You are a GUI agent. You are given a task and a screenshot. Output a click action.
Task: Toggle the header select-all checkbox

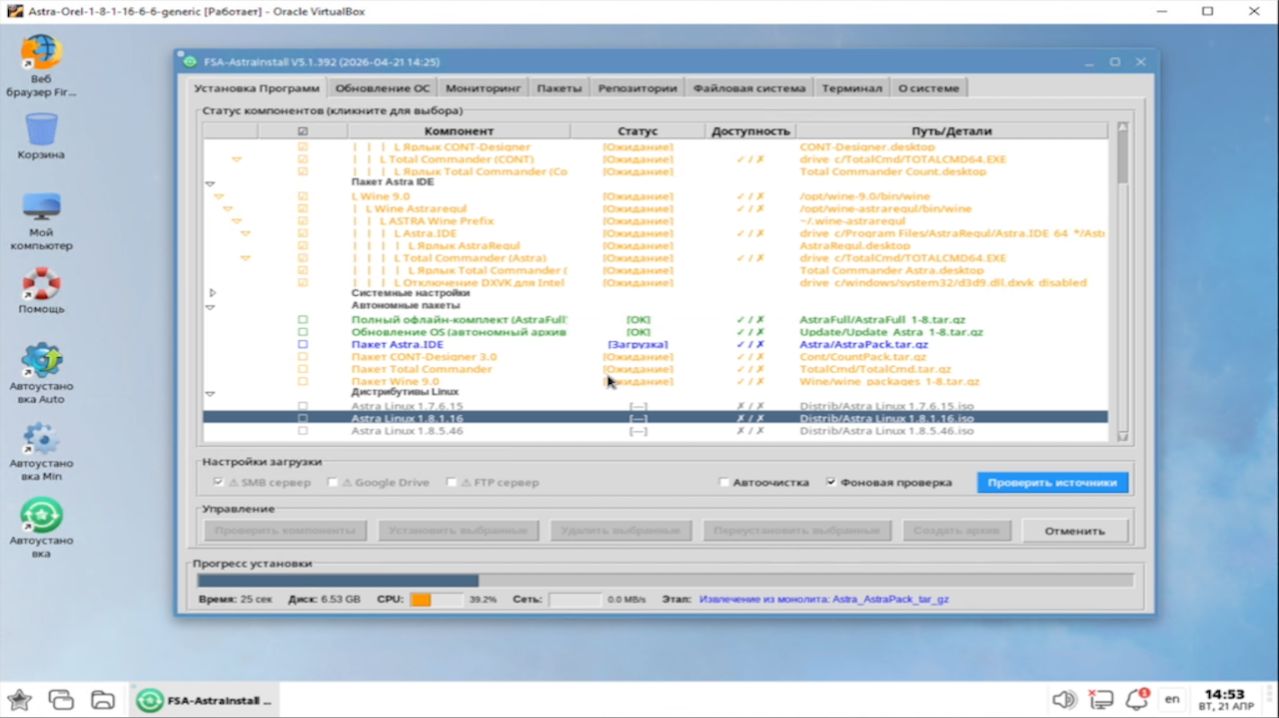pyautogui.click(x=303, y=131)
